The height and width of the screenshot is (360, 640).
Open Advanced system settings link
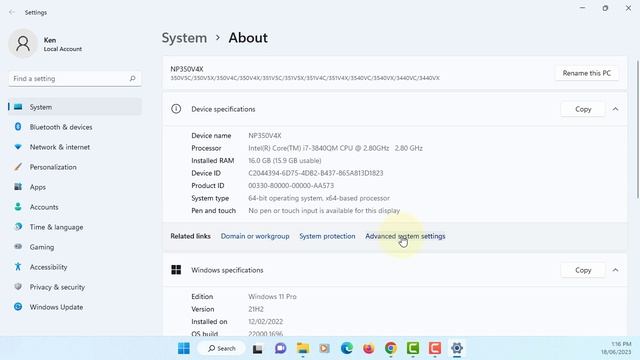(x=405, y=236)
